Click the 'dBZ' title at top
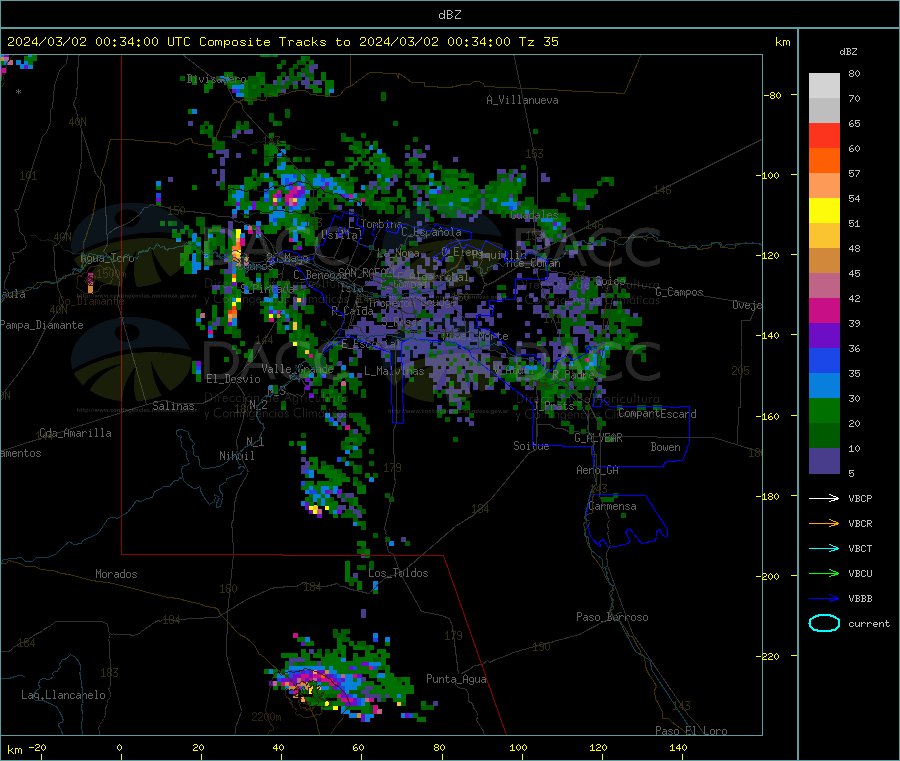The image size is (900, 761). [x=449, y=15]
